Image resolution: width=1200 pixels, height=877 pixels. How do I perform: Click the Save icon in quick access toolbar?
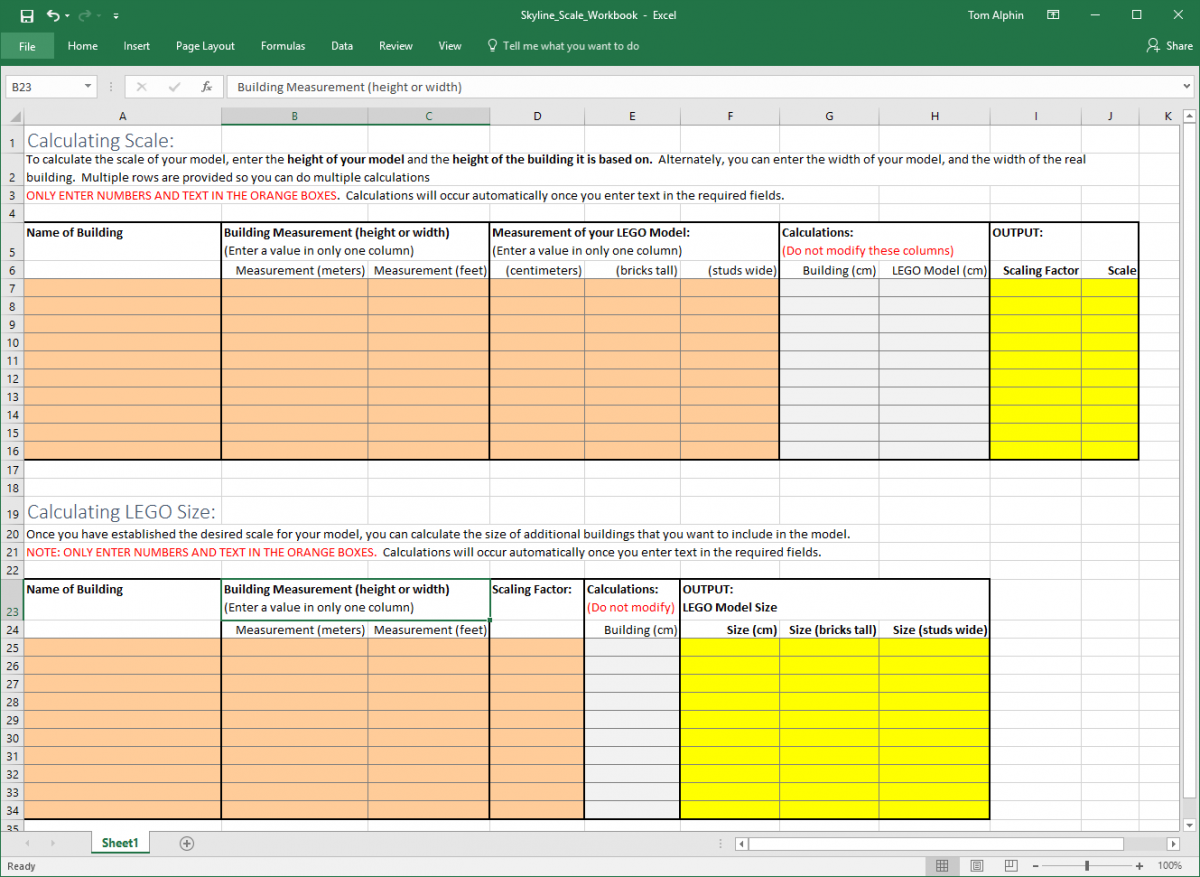pyautogui.click(x=26, y=15)
